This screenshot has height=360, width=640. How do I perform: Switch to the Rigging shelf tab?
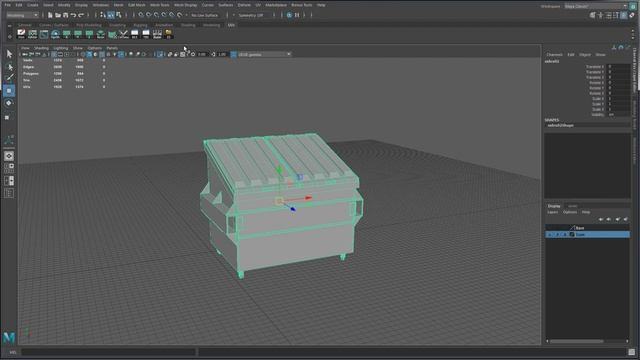(x=140, y=25)
